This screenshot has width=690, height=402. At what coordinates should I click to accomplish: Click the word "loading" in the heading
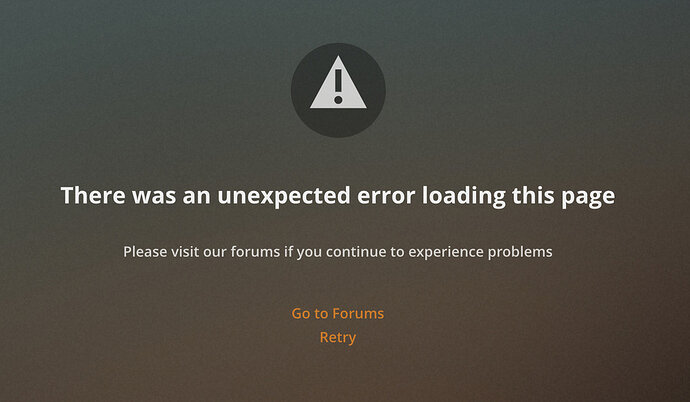click(x=464, y=196)
